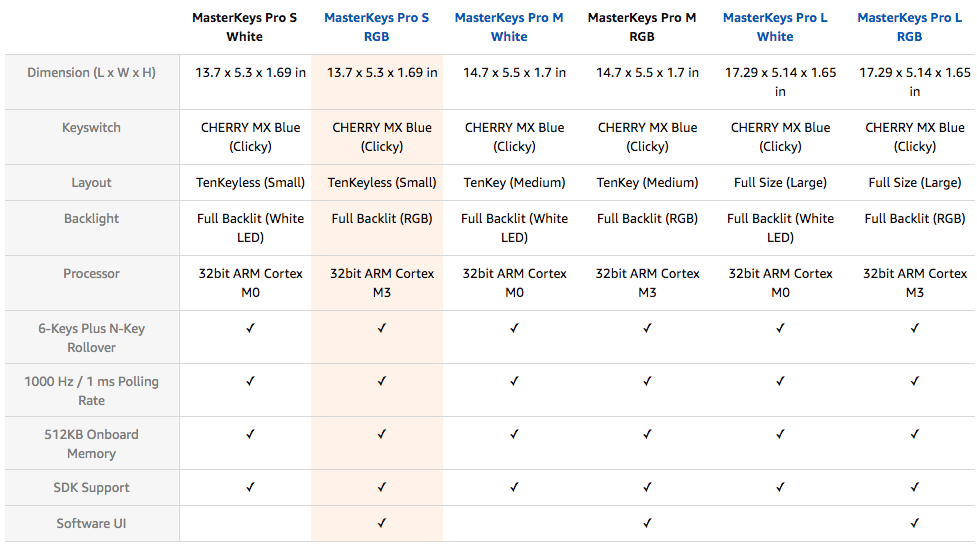This screenshot has height=546, width=977.
Task: Click the MasterKeys Pro S White heading
Action: click(x=244, y=27)
